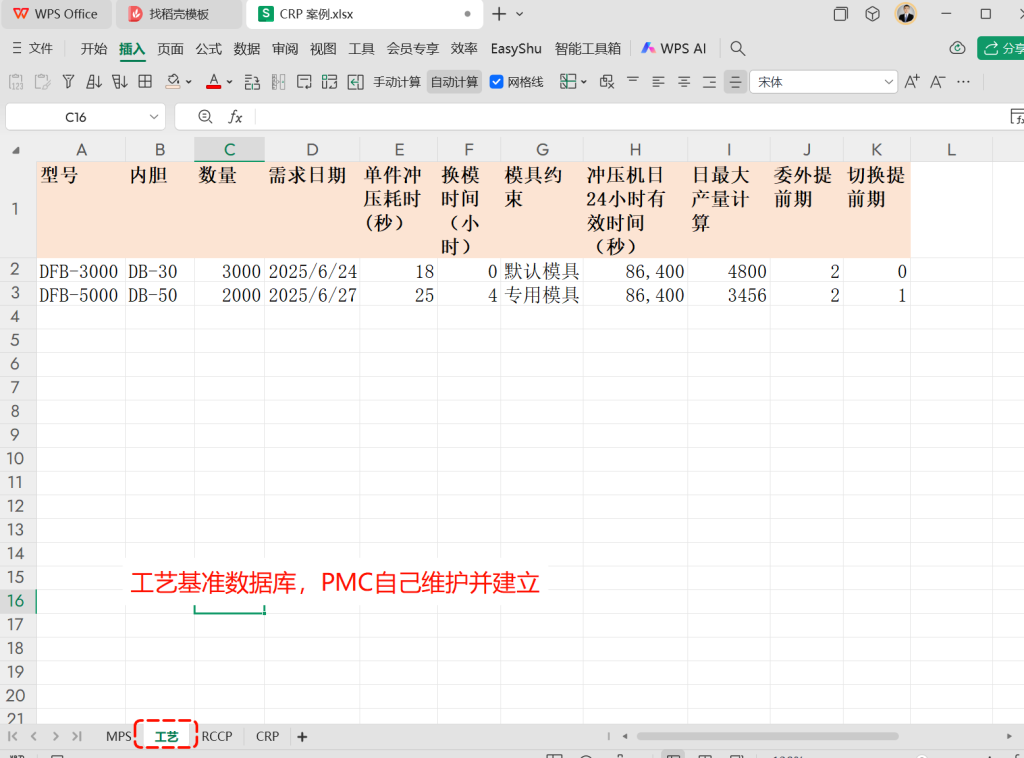Switch to the RCCP sheet tab
The image size is (1024, 758).
[217, 736]
